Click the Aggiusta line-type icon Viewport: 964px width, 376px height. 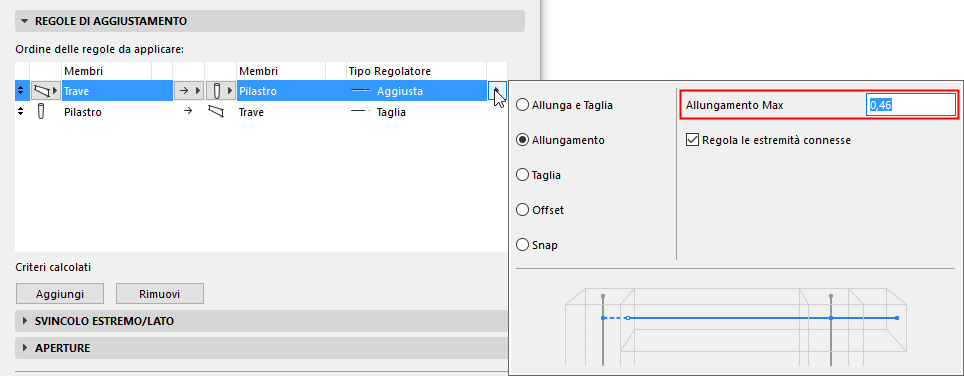click(361, 91)
